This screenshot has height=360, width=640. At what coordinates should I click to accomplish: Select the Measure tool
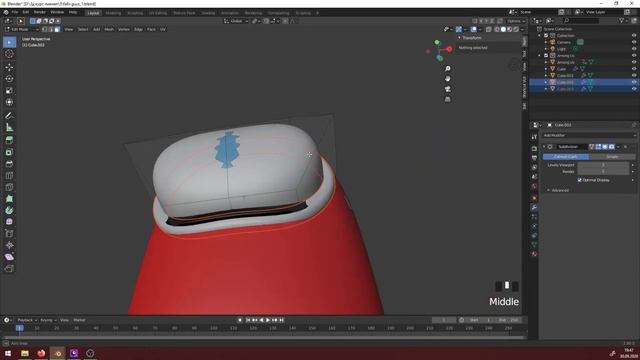[9, 128]
